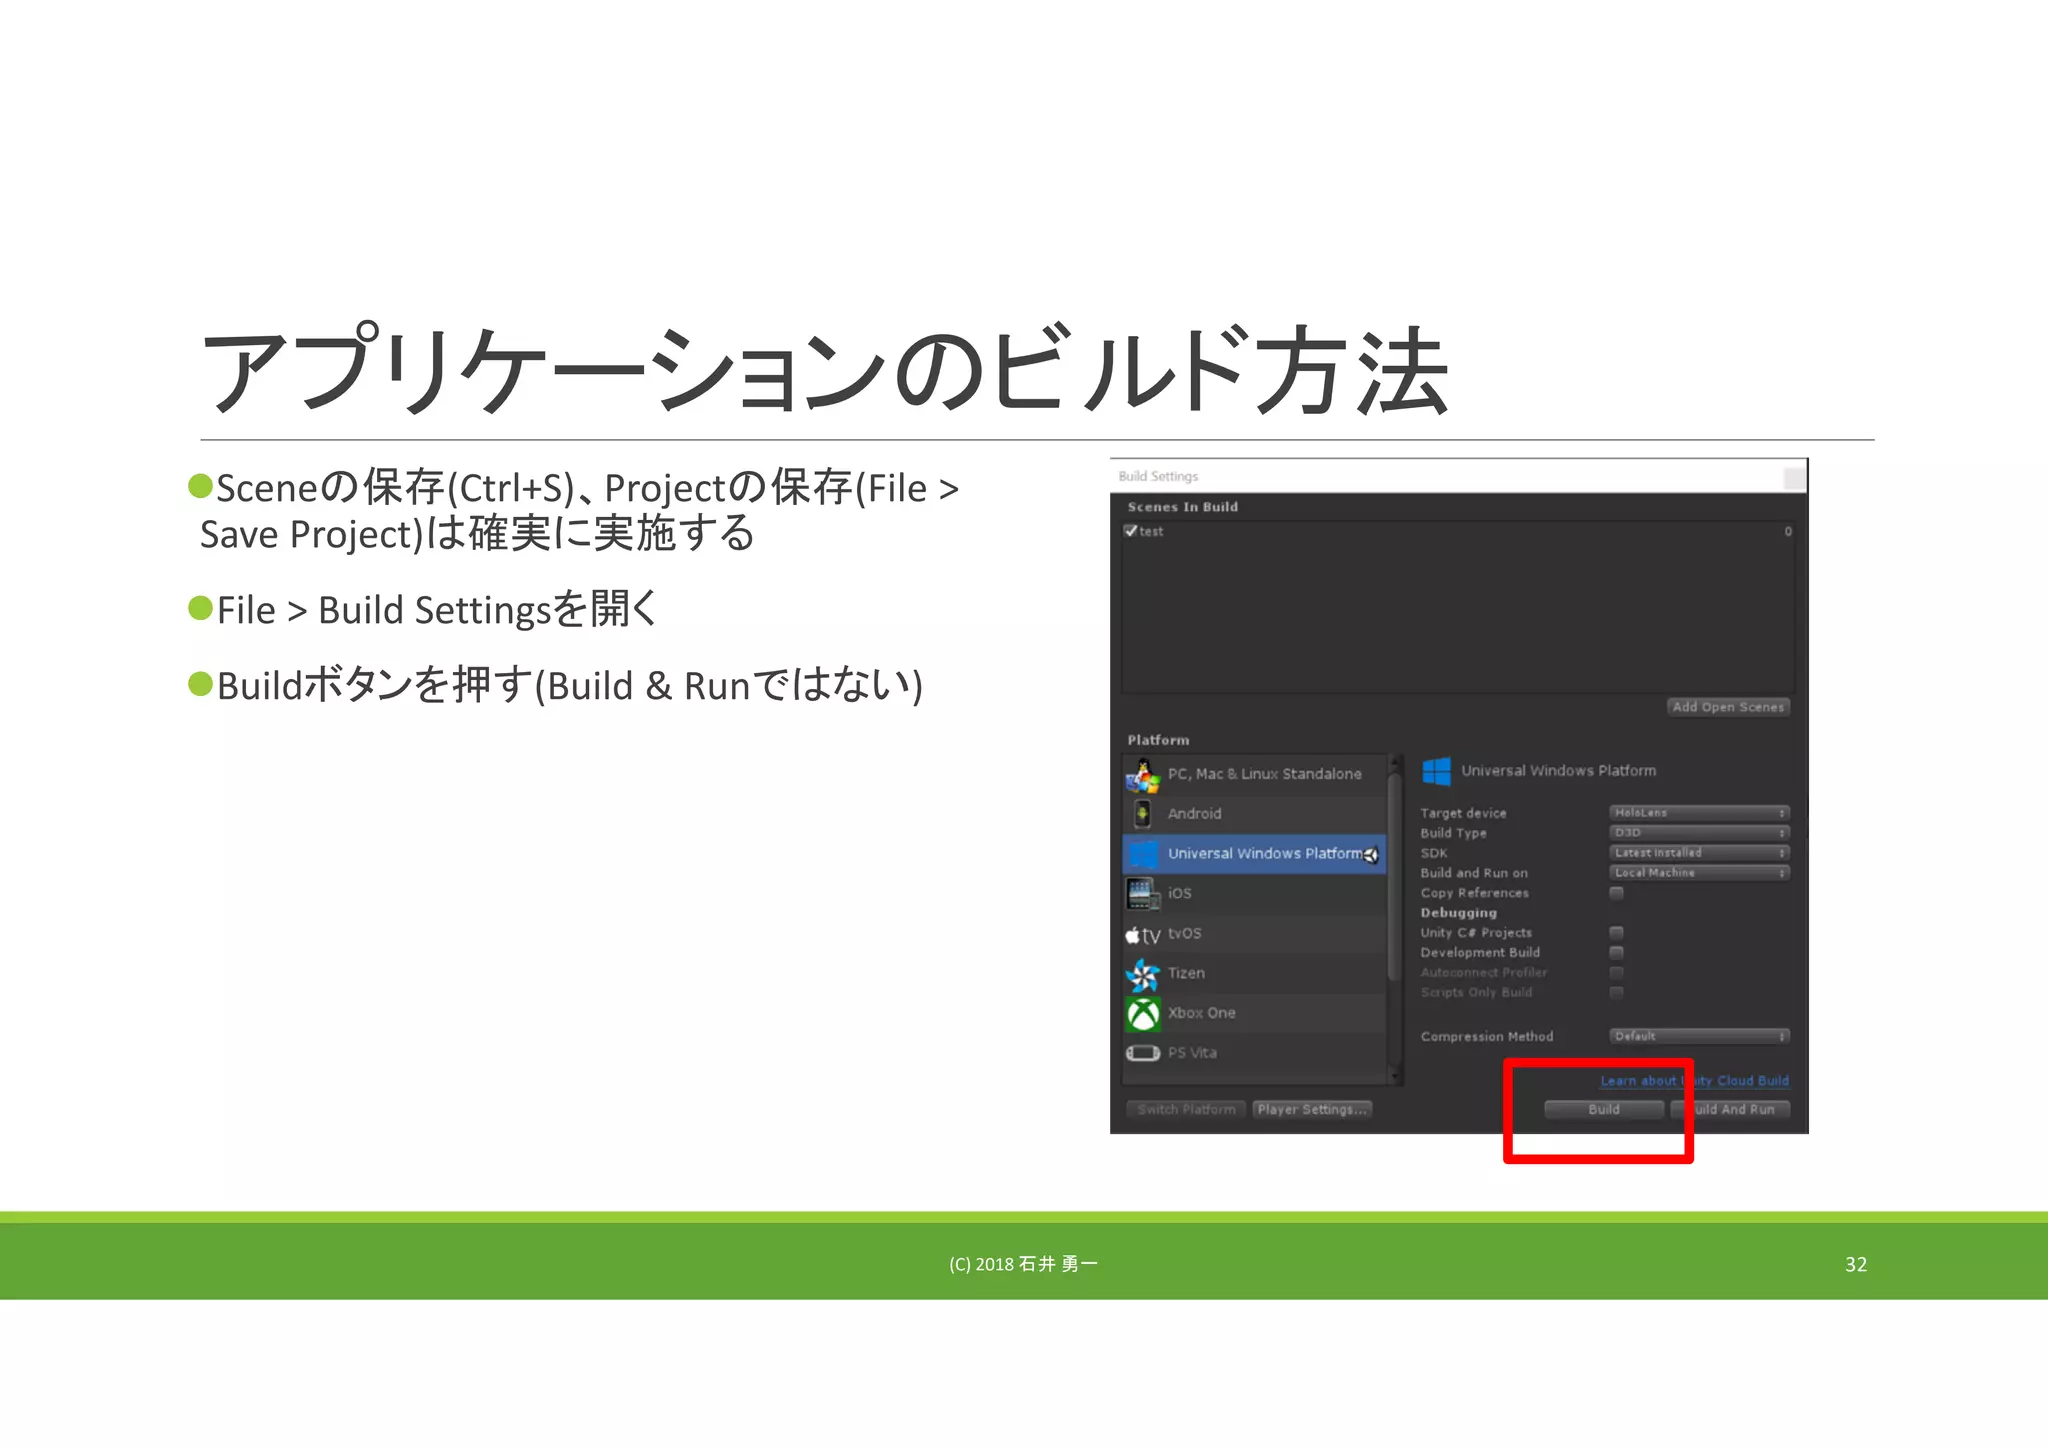Screen dimensions: 2048x1448
Task: Select iOS platform row
Action: (x=1254, y=894)
